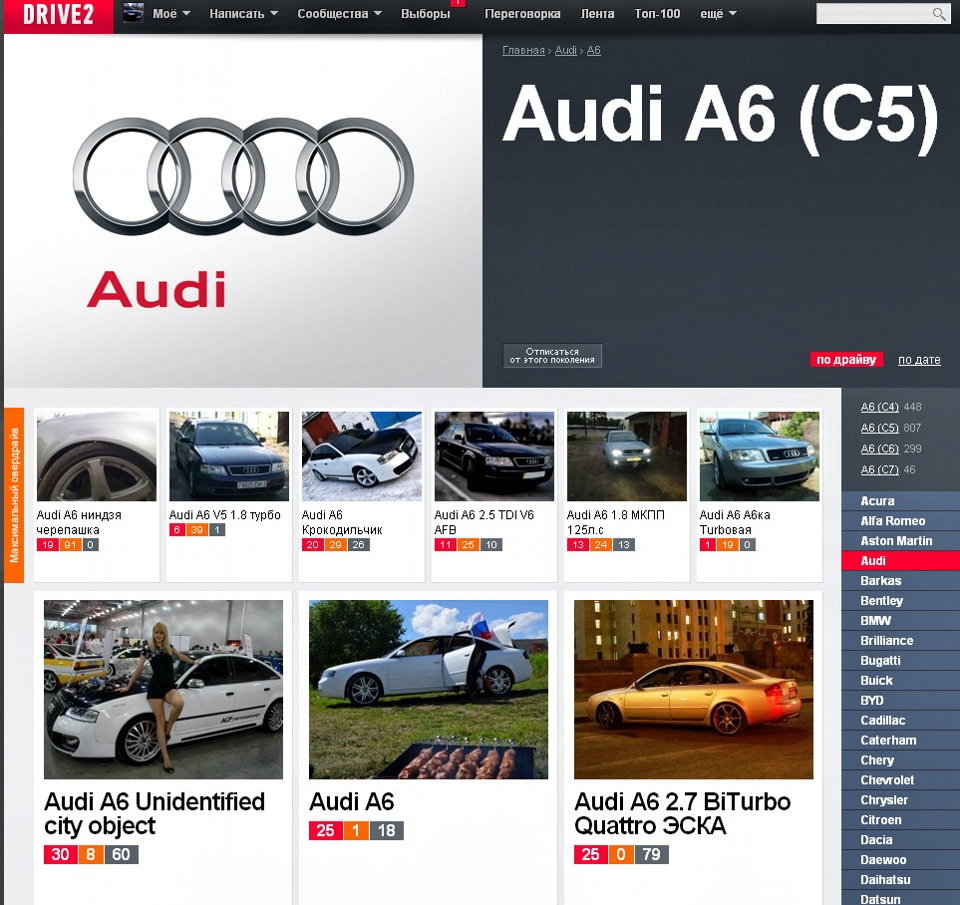
Task: Click orange 8 counter under Unidentified city object
Action: pos(91,854)
